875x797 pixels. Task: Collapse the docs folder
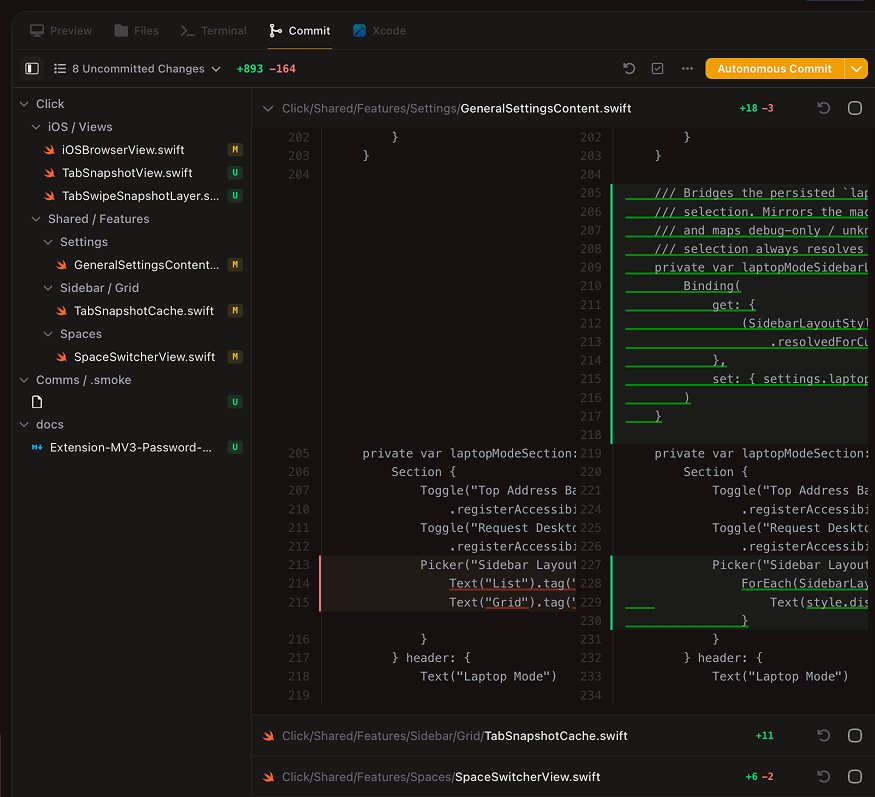[x=24, y=424]
